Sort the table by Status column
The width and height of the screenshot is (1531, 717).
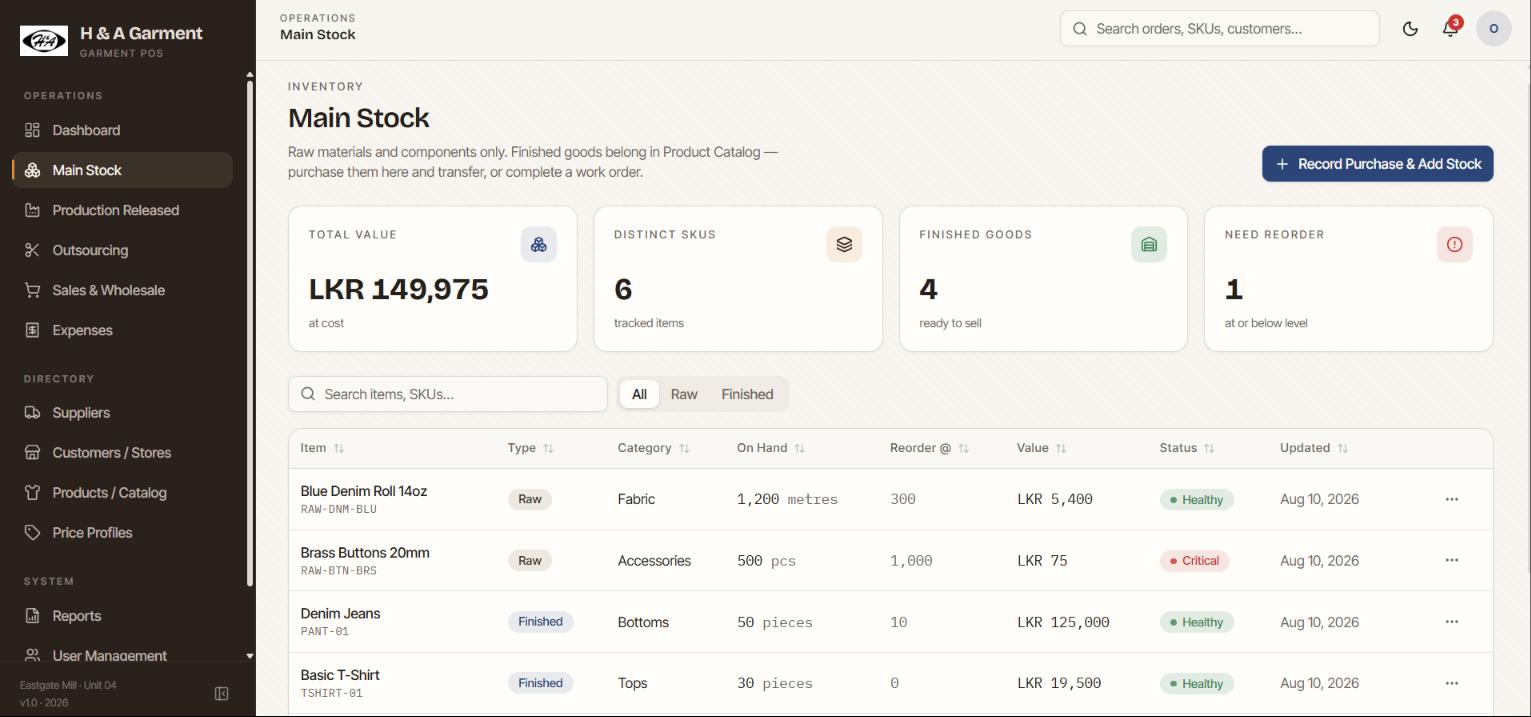pos(1187,448)
